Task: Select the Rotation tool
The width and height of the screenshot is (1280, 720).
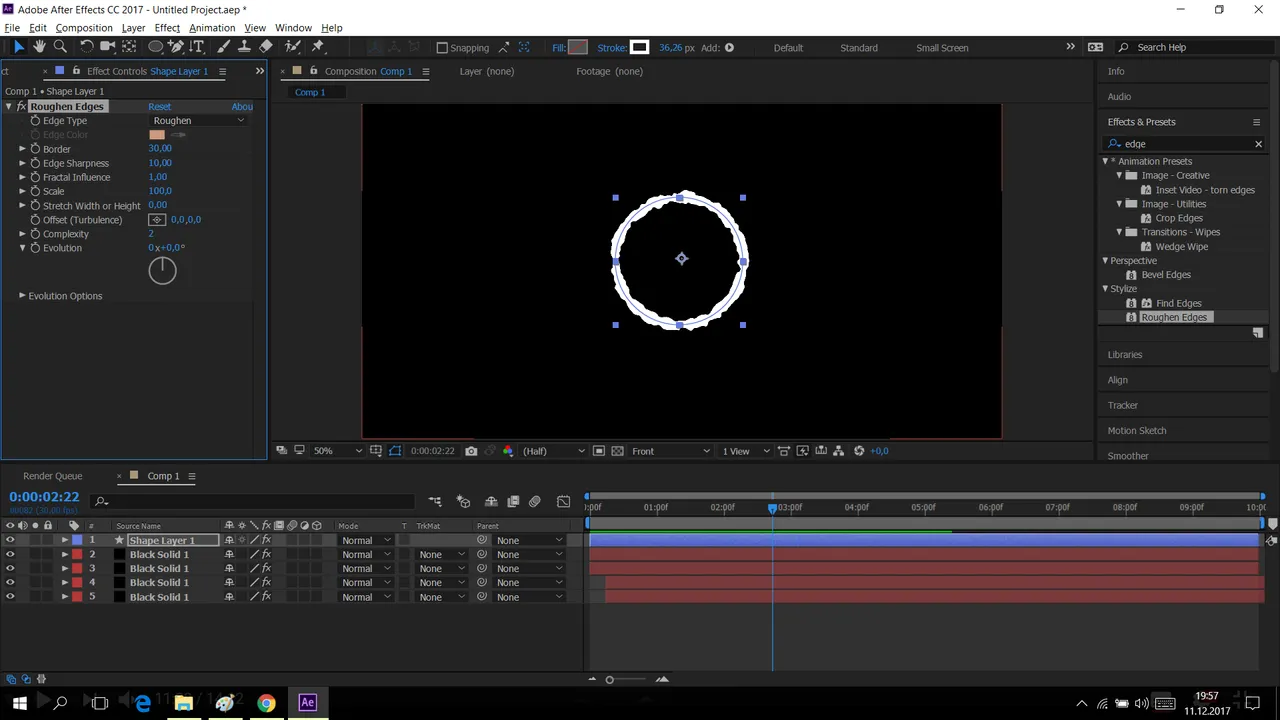Action: (87, 47)
